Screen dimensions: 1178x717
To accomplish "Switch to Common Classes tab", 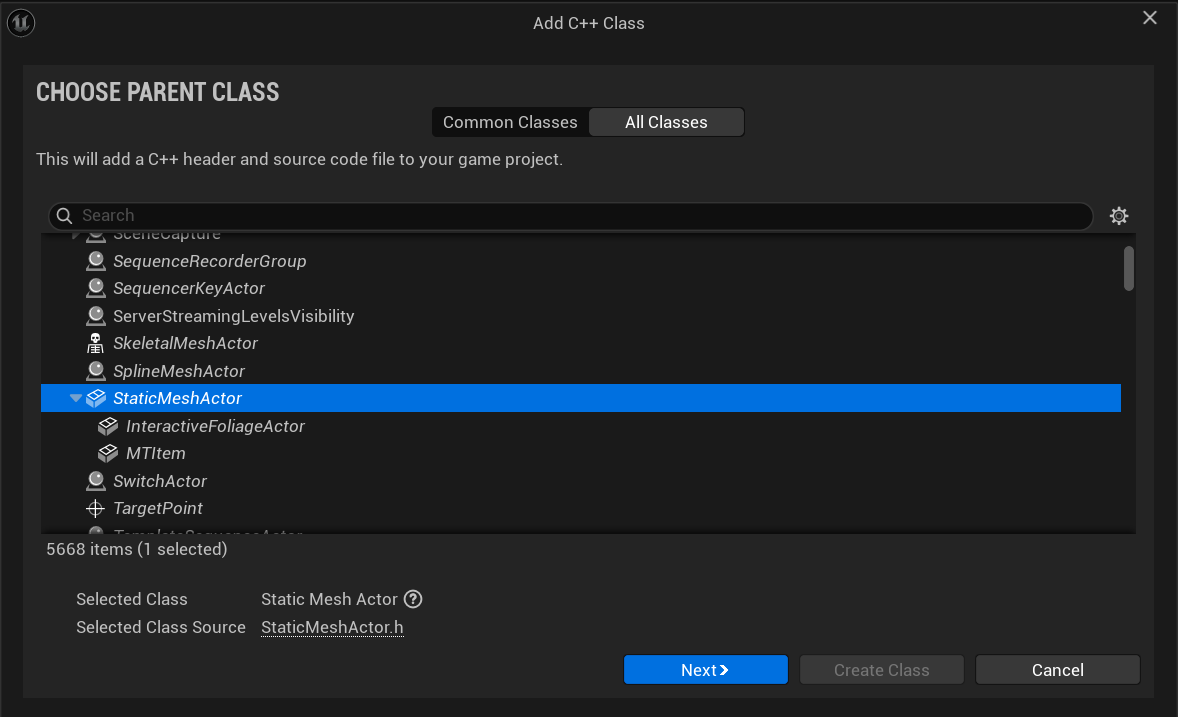I will pos(510,123).
